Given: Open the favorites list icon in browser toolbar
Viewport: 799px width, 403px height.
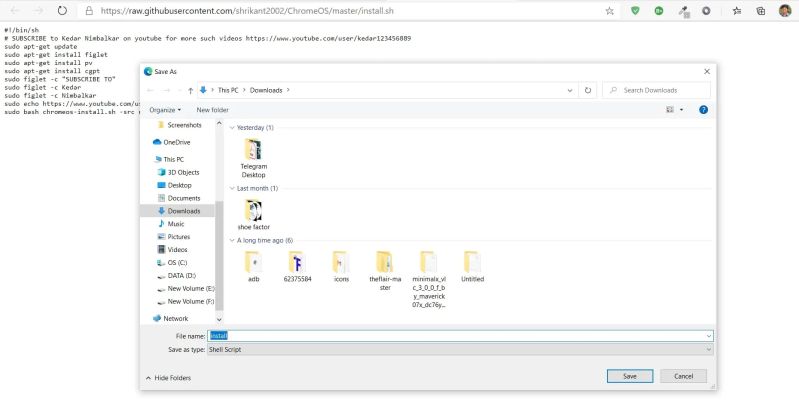Looking at the screenshot, I should 737,11.
